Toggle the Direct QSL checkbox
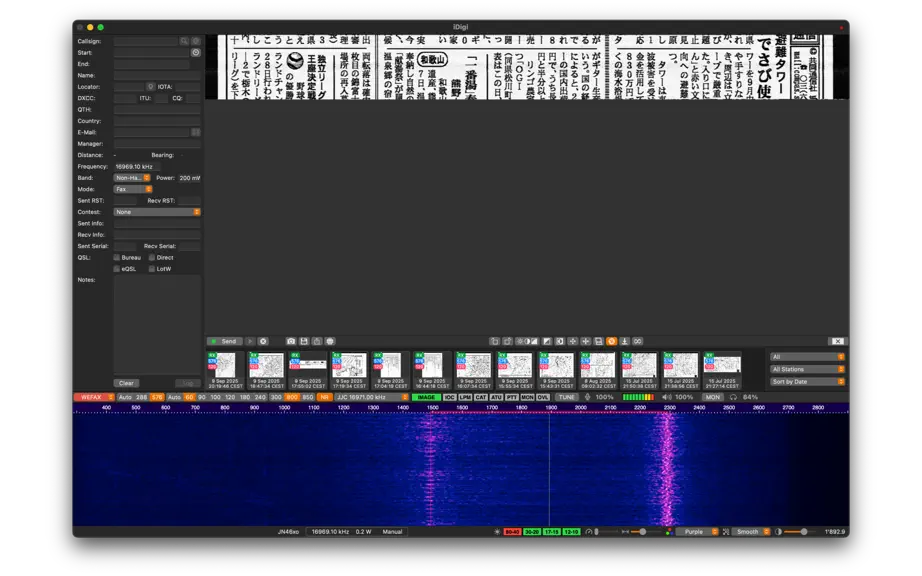922x576 pixels. (152, 257)
